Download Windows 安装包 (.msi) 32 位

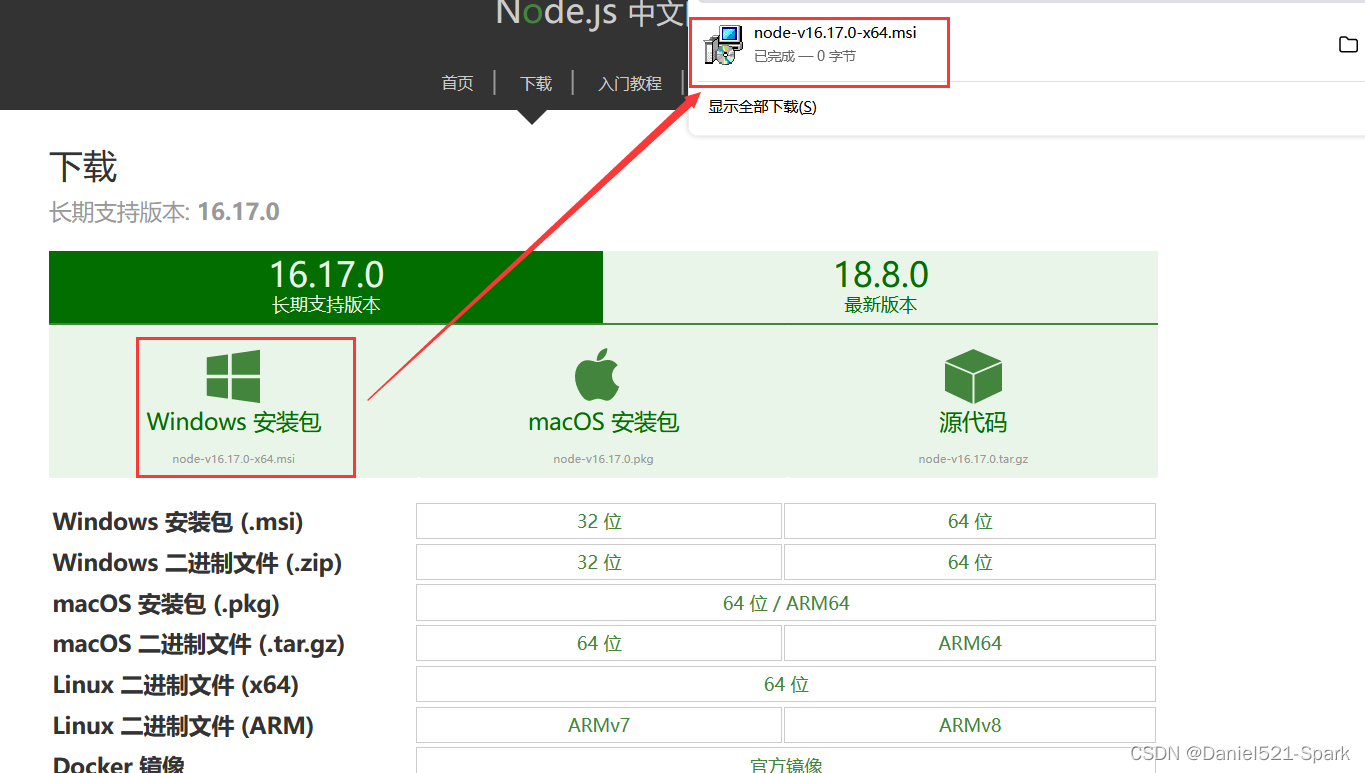point(599,521)
